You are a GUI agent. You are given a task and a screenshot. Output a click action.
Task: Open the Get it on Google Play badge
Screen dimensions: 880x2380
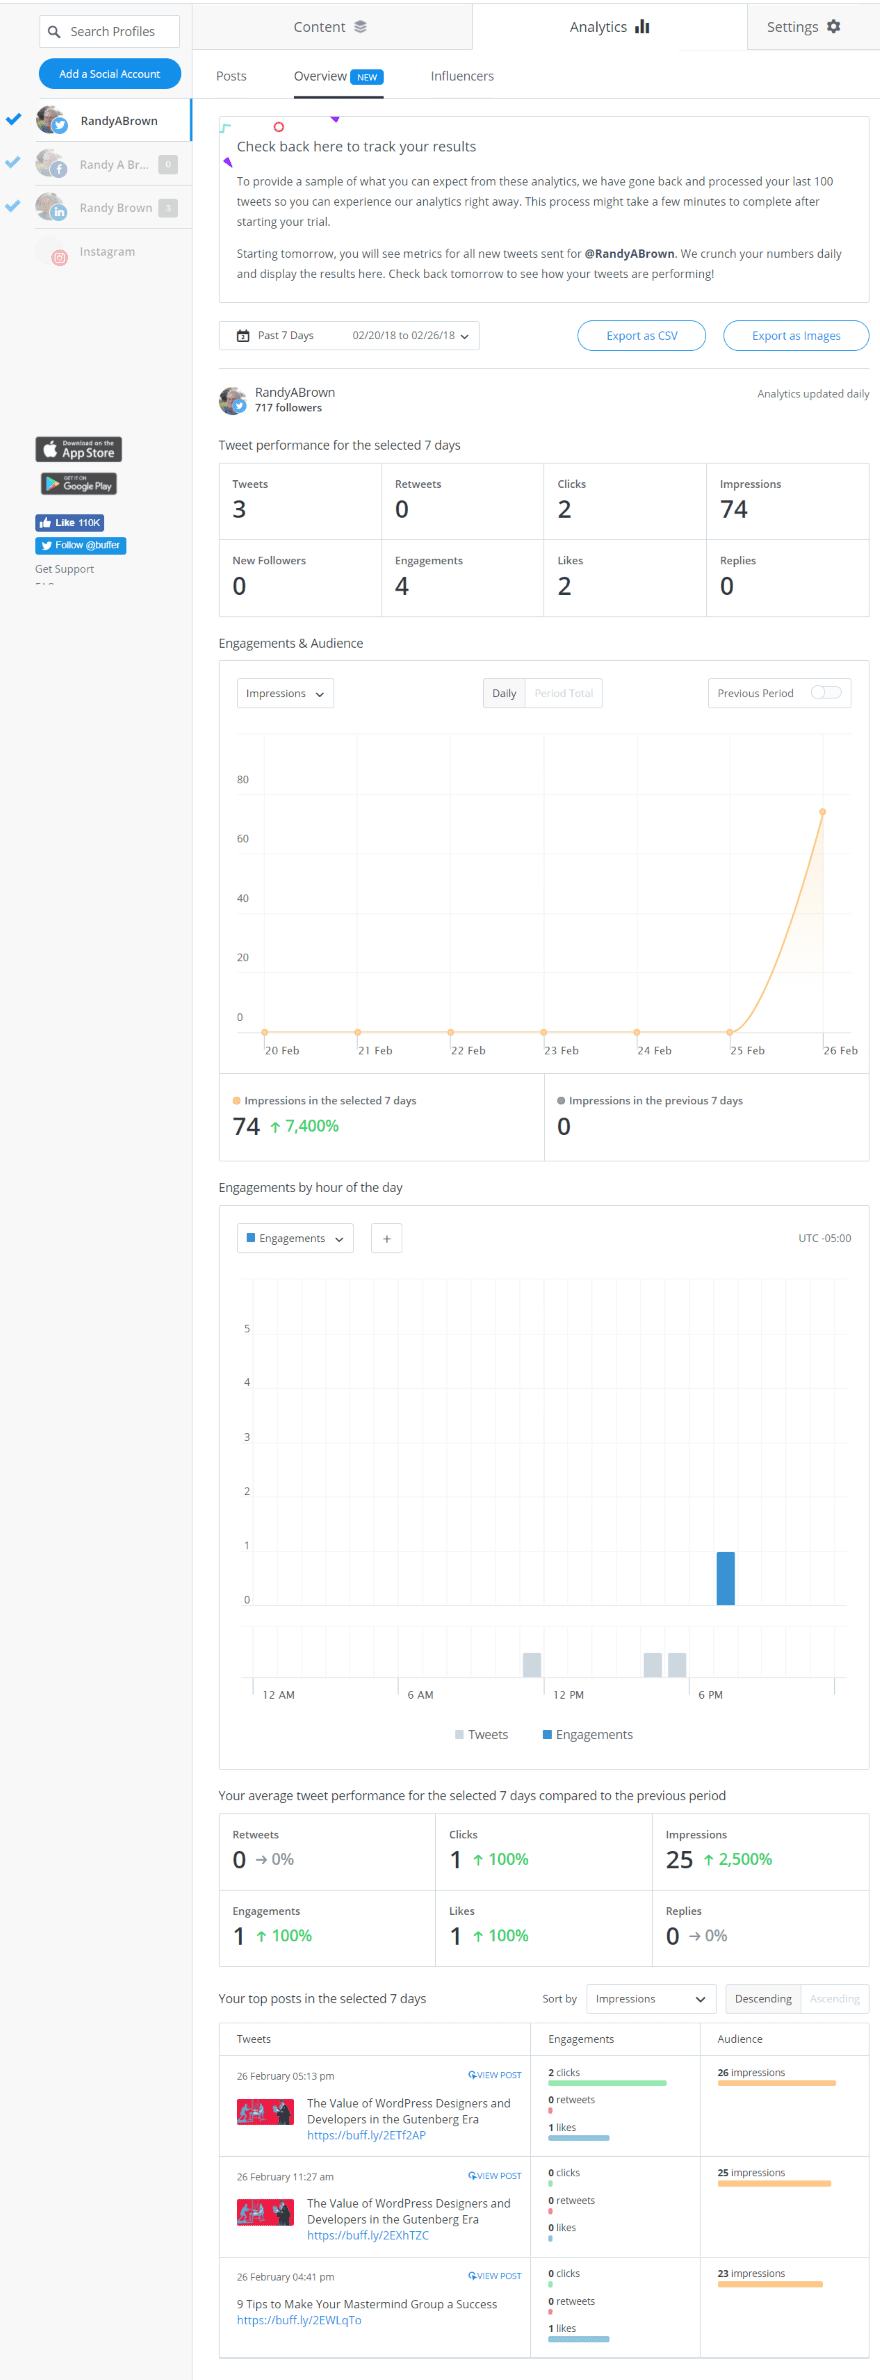click(x=79, y=485)
